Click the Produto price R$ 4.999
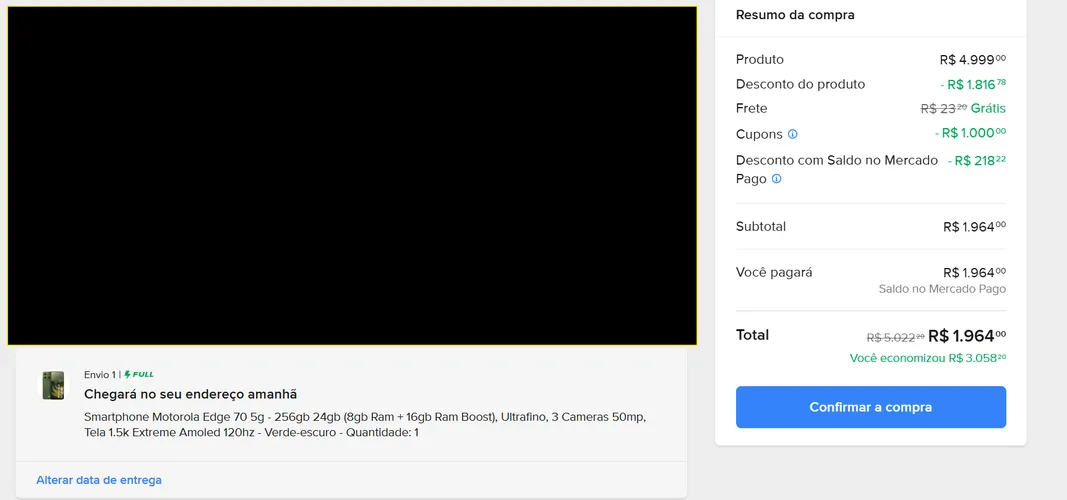The image size is (1067, 500). [x=972, y=60]
